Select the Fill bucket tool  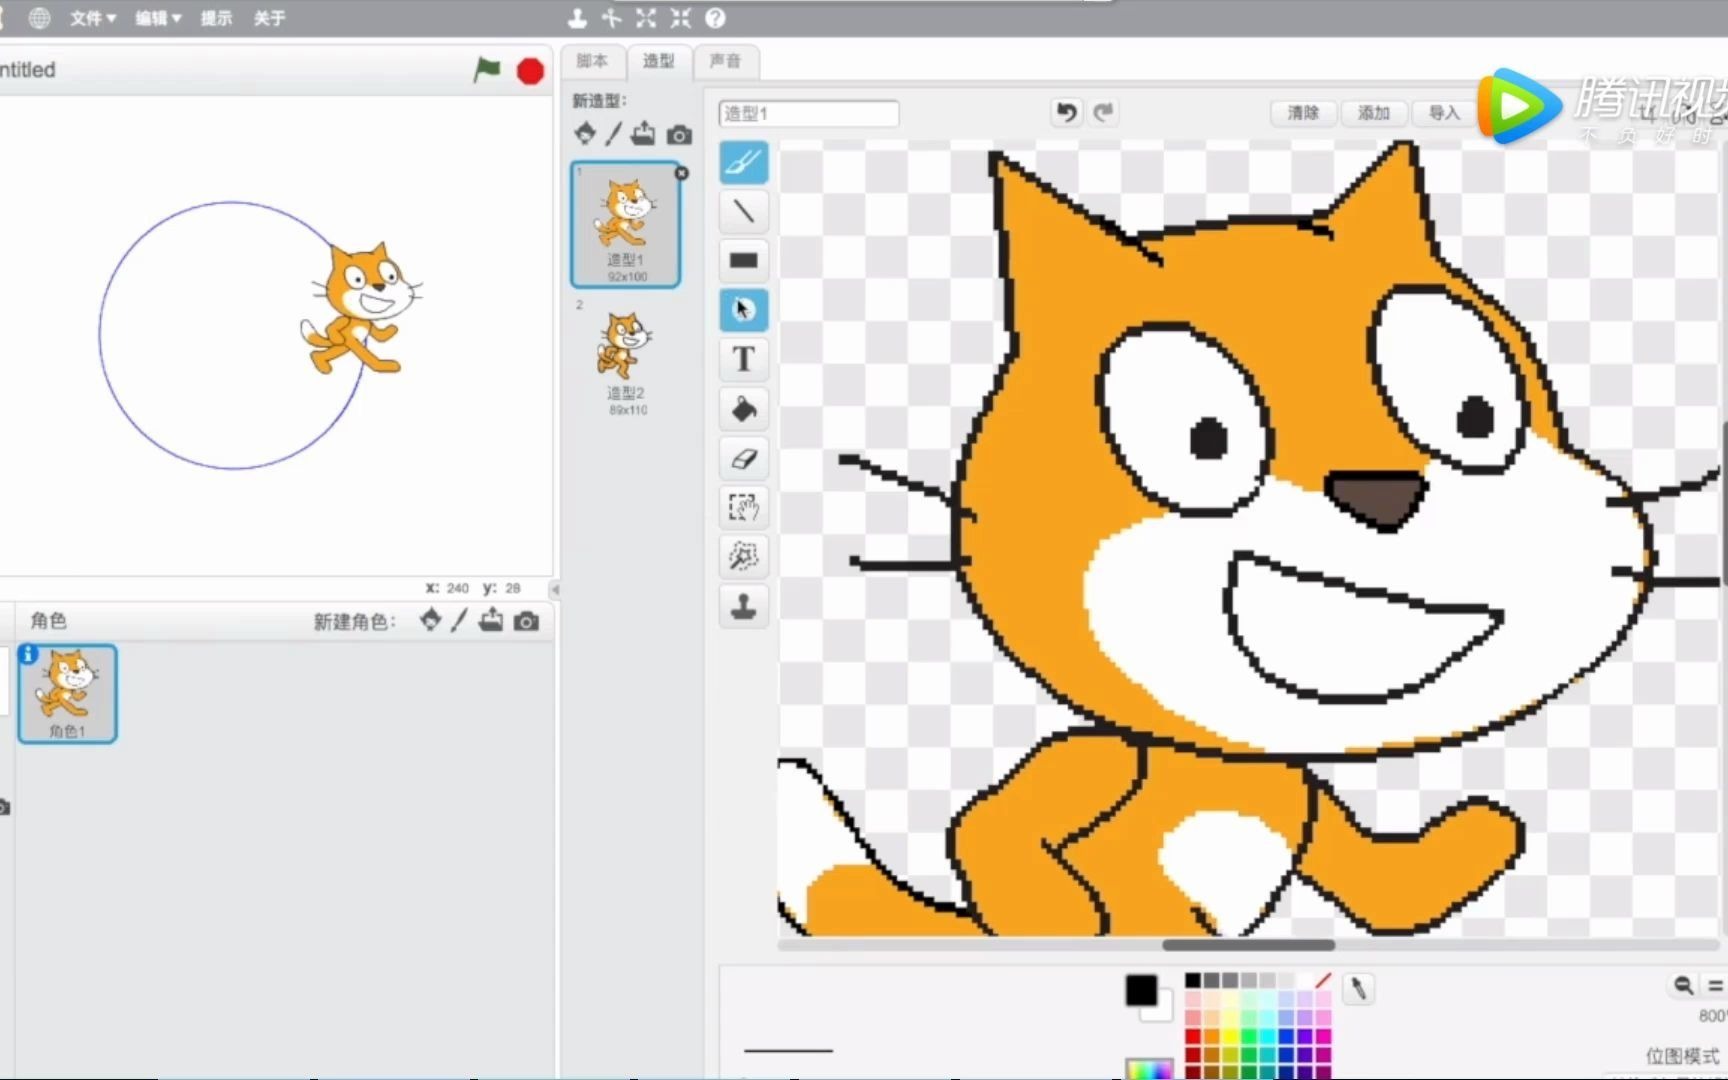pyautogui.click(x=743, y=408)
